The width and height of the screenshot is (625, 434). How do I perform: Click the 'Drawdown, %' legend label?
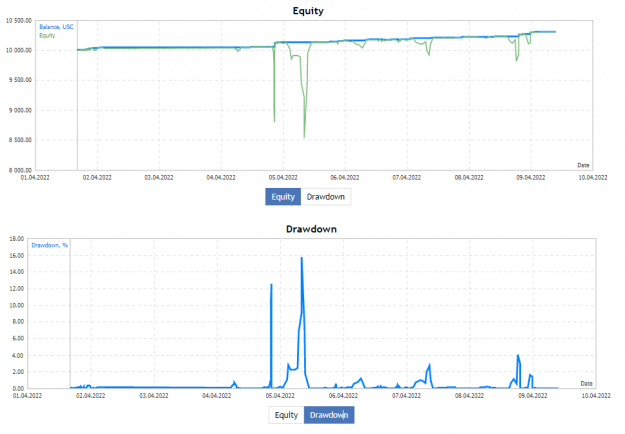tap(49, 245)
